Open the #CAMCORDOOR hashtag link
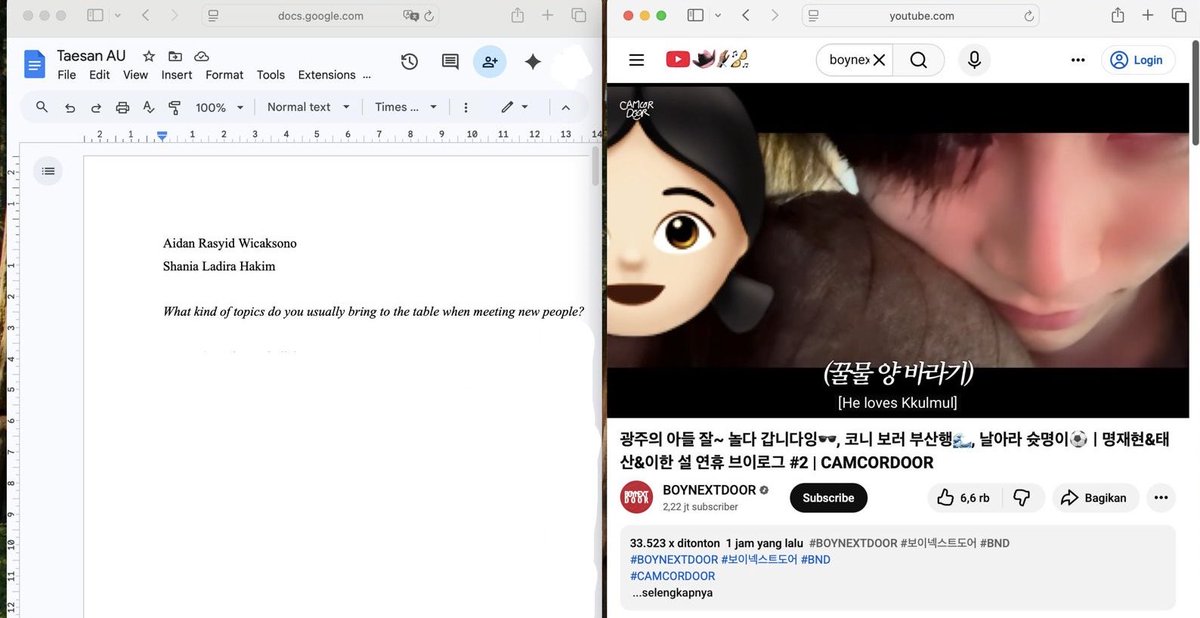The height and width of the screenshot is (618, 1200). (672, 576)
